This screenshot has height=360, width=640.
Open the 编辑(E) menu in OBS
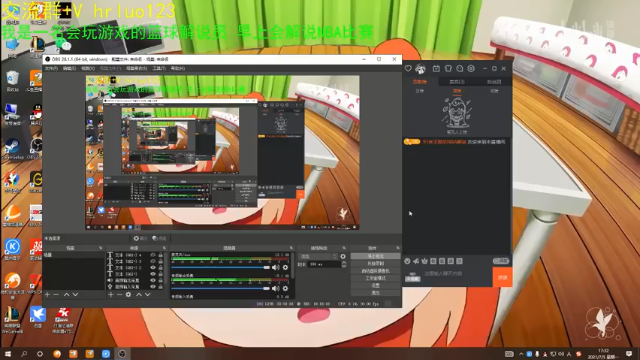[x=69, y=68]
